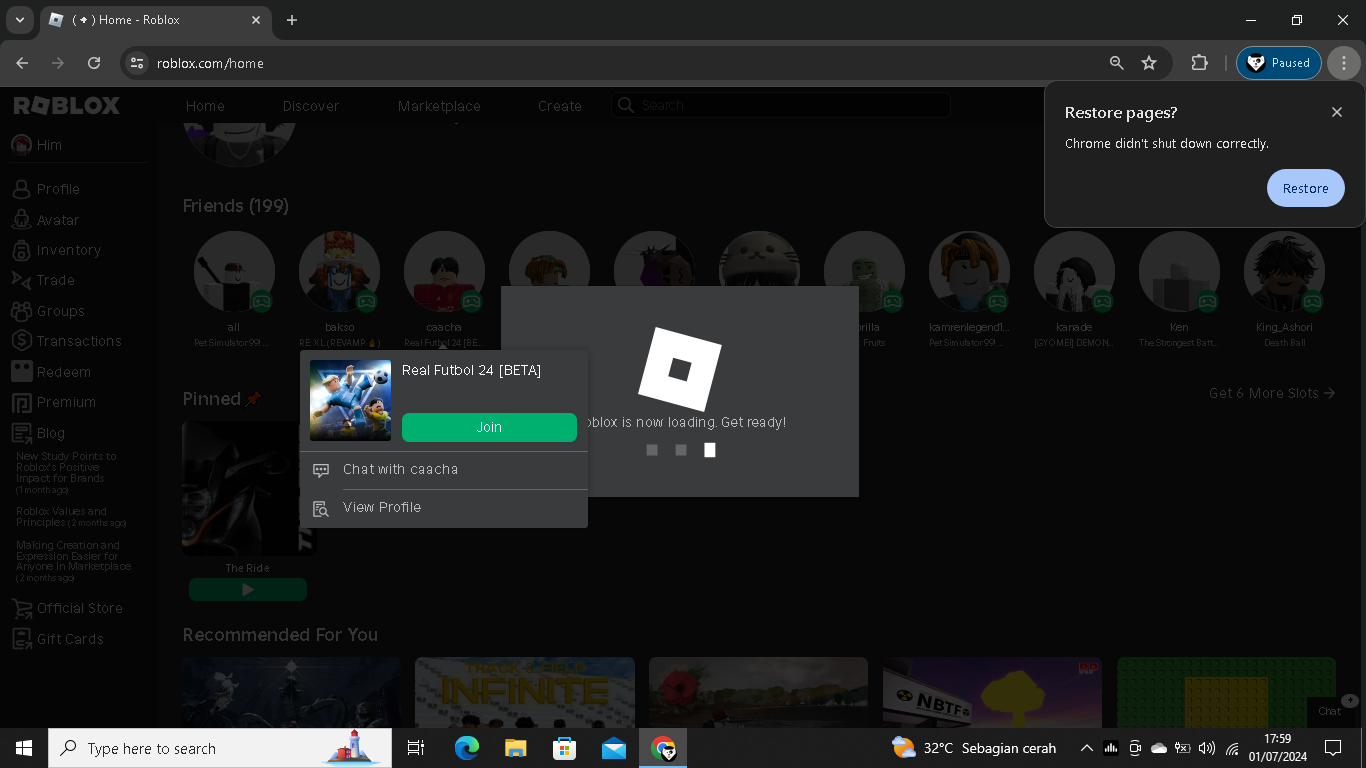1366x768 pixels.
Task: Dismiss the Restore pages prompt
Action: [1337, 112]
